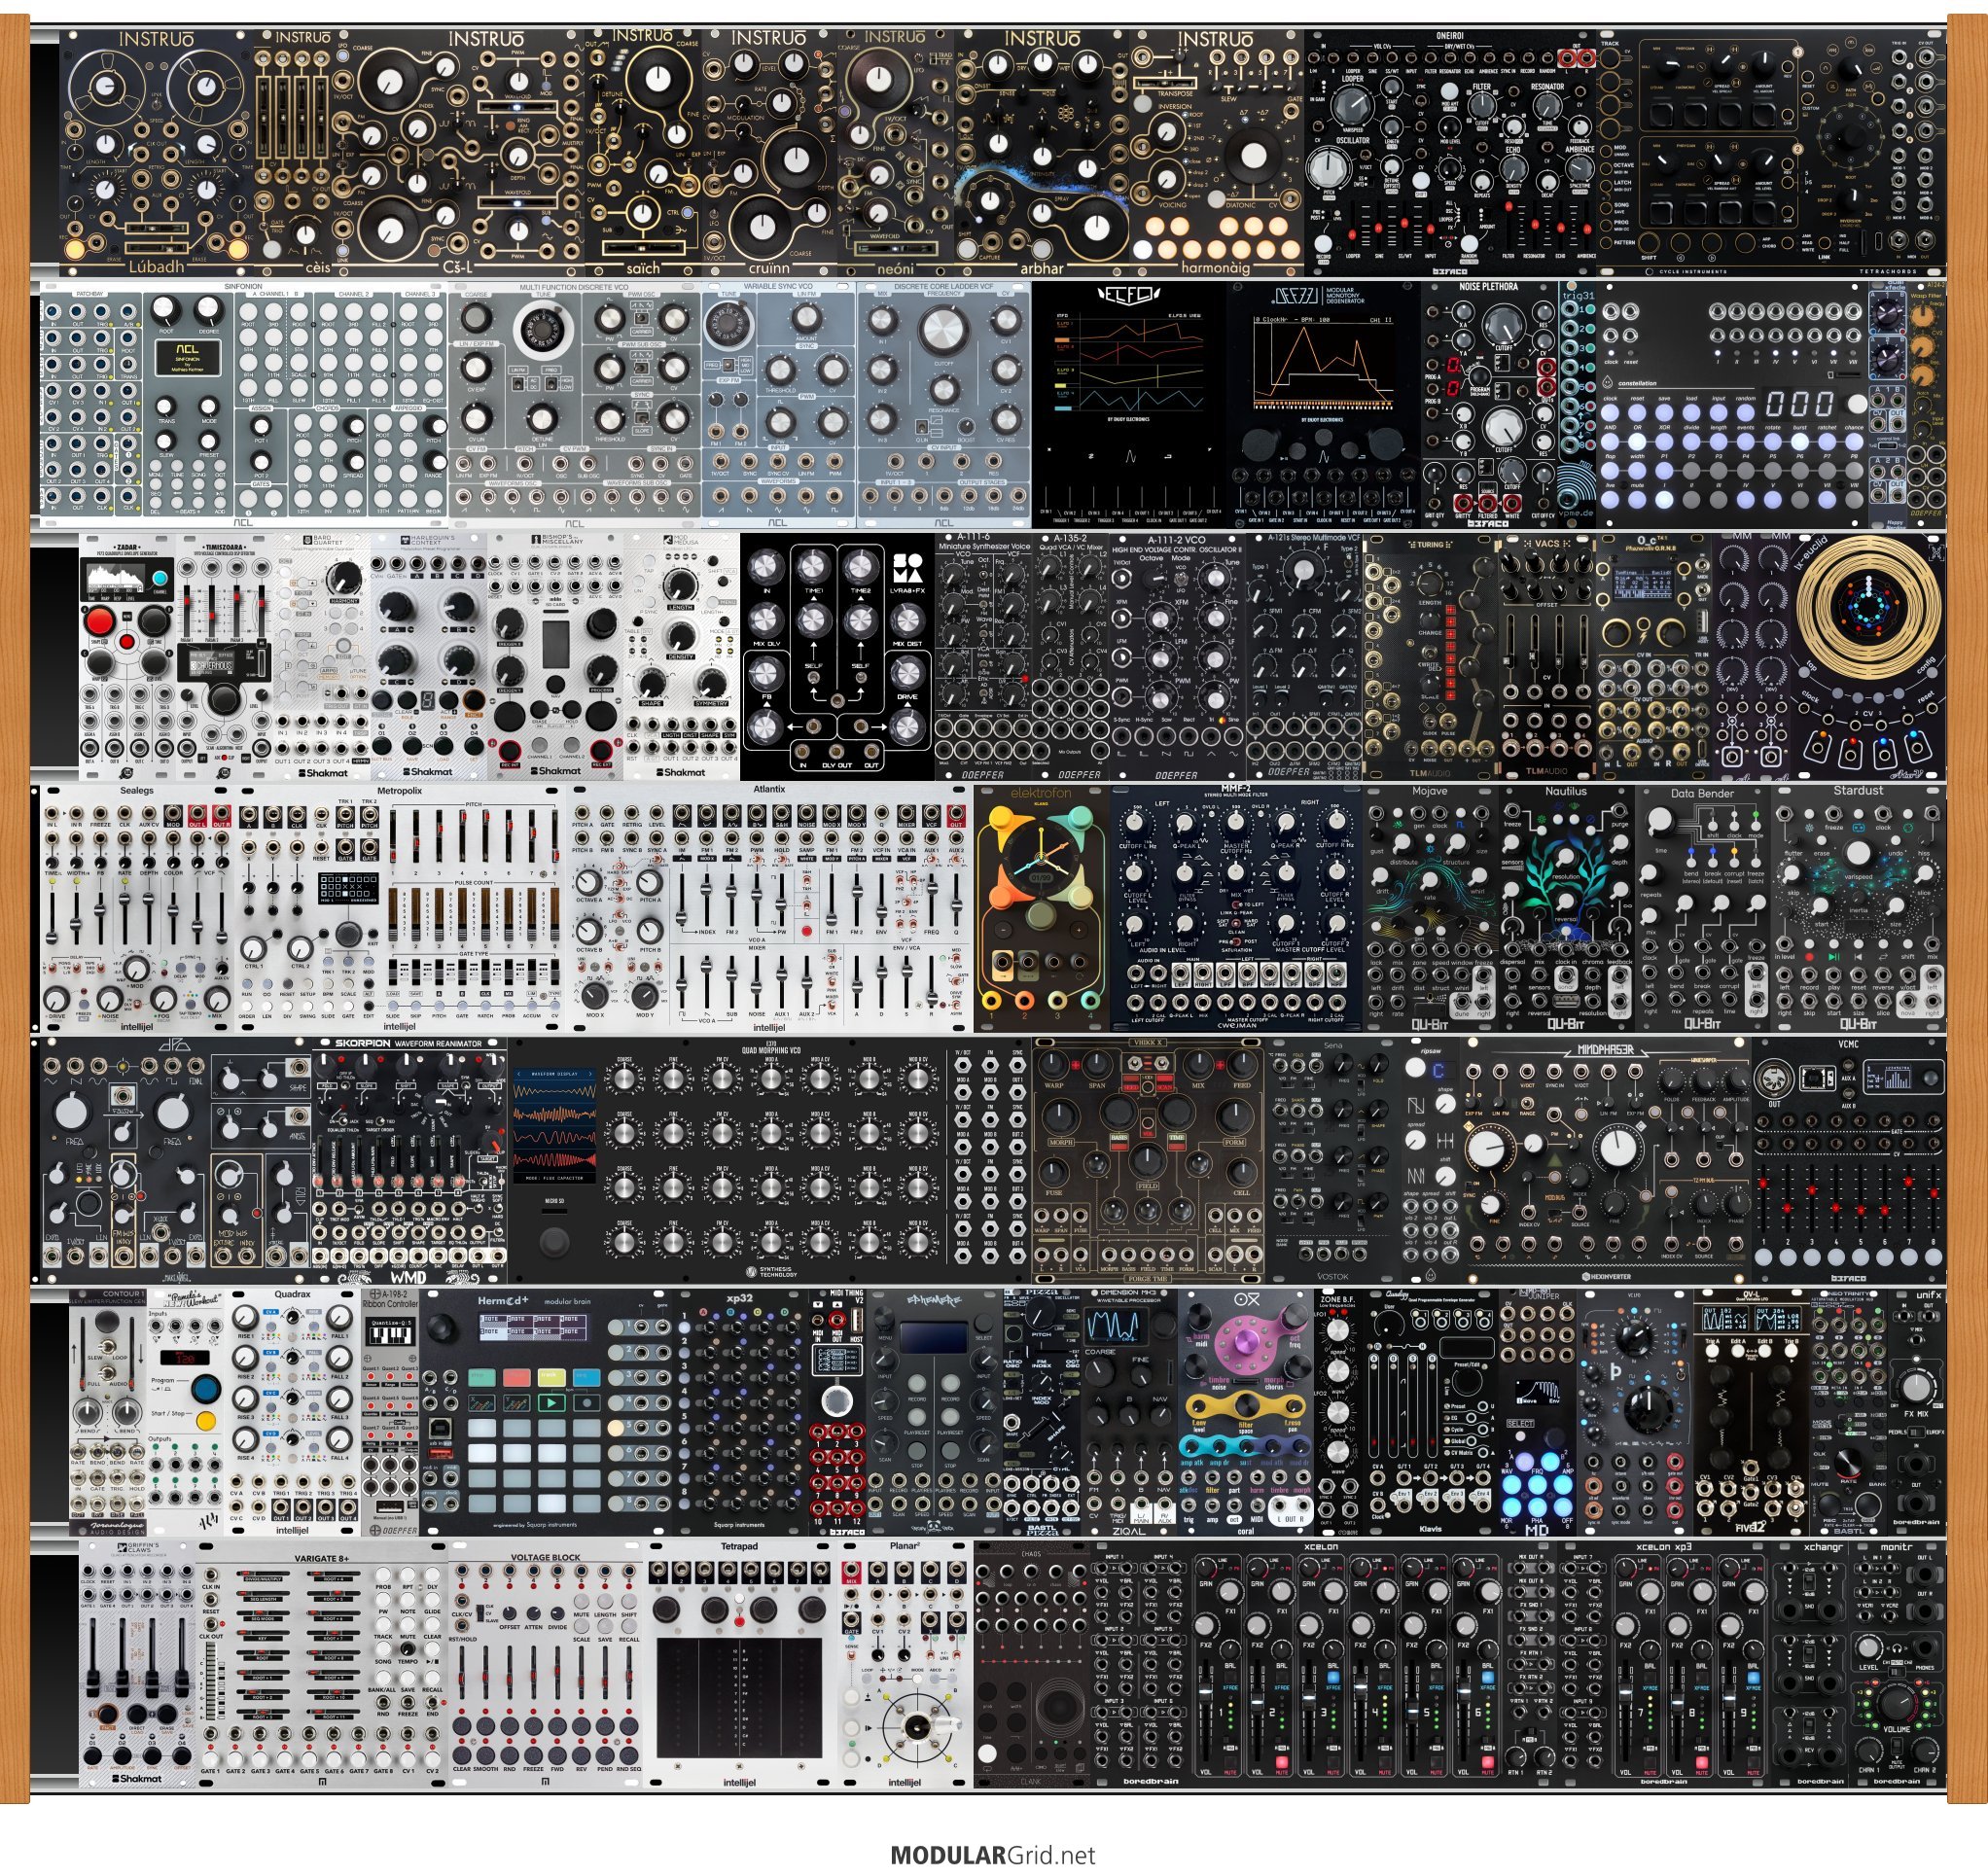Click the red tempo display on Pamela's Workout
1988x1876 pixels.
click(186, 1357)
